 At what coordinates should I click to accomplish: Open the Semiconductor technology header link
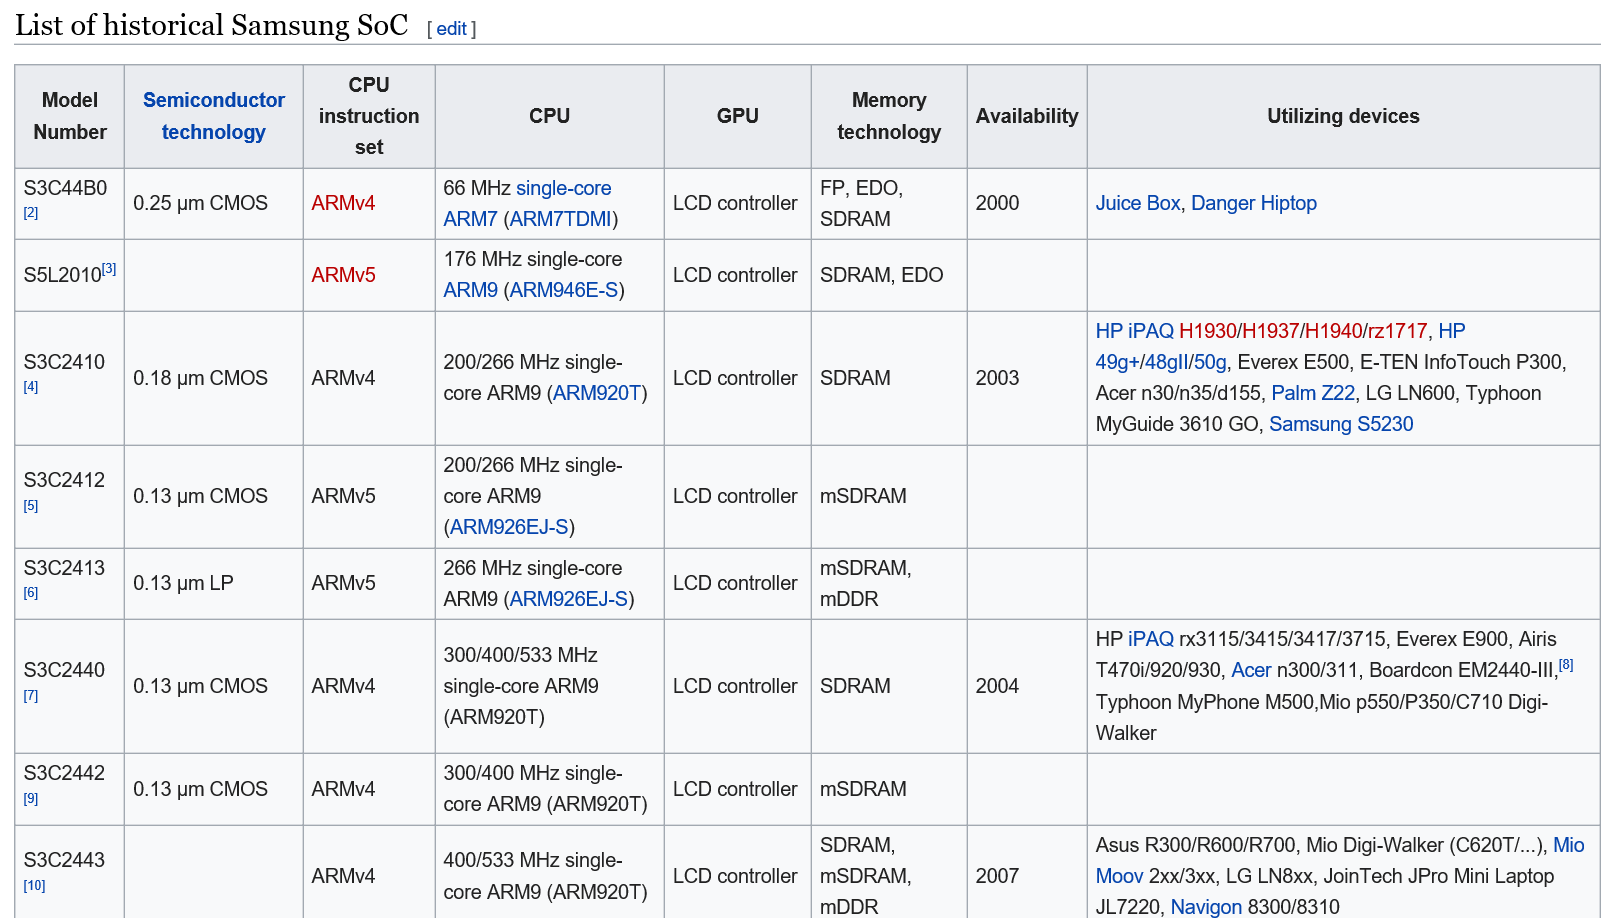tap(214, 116)
